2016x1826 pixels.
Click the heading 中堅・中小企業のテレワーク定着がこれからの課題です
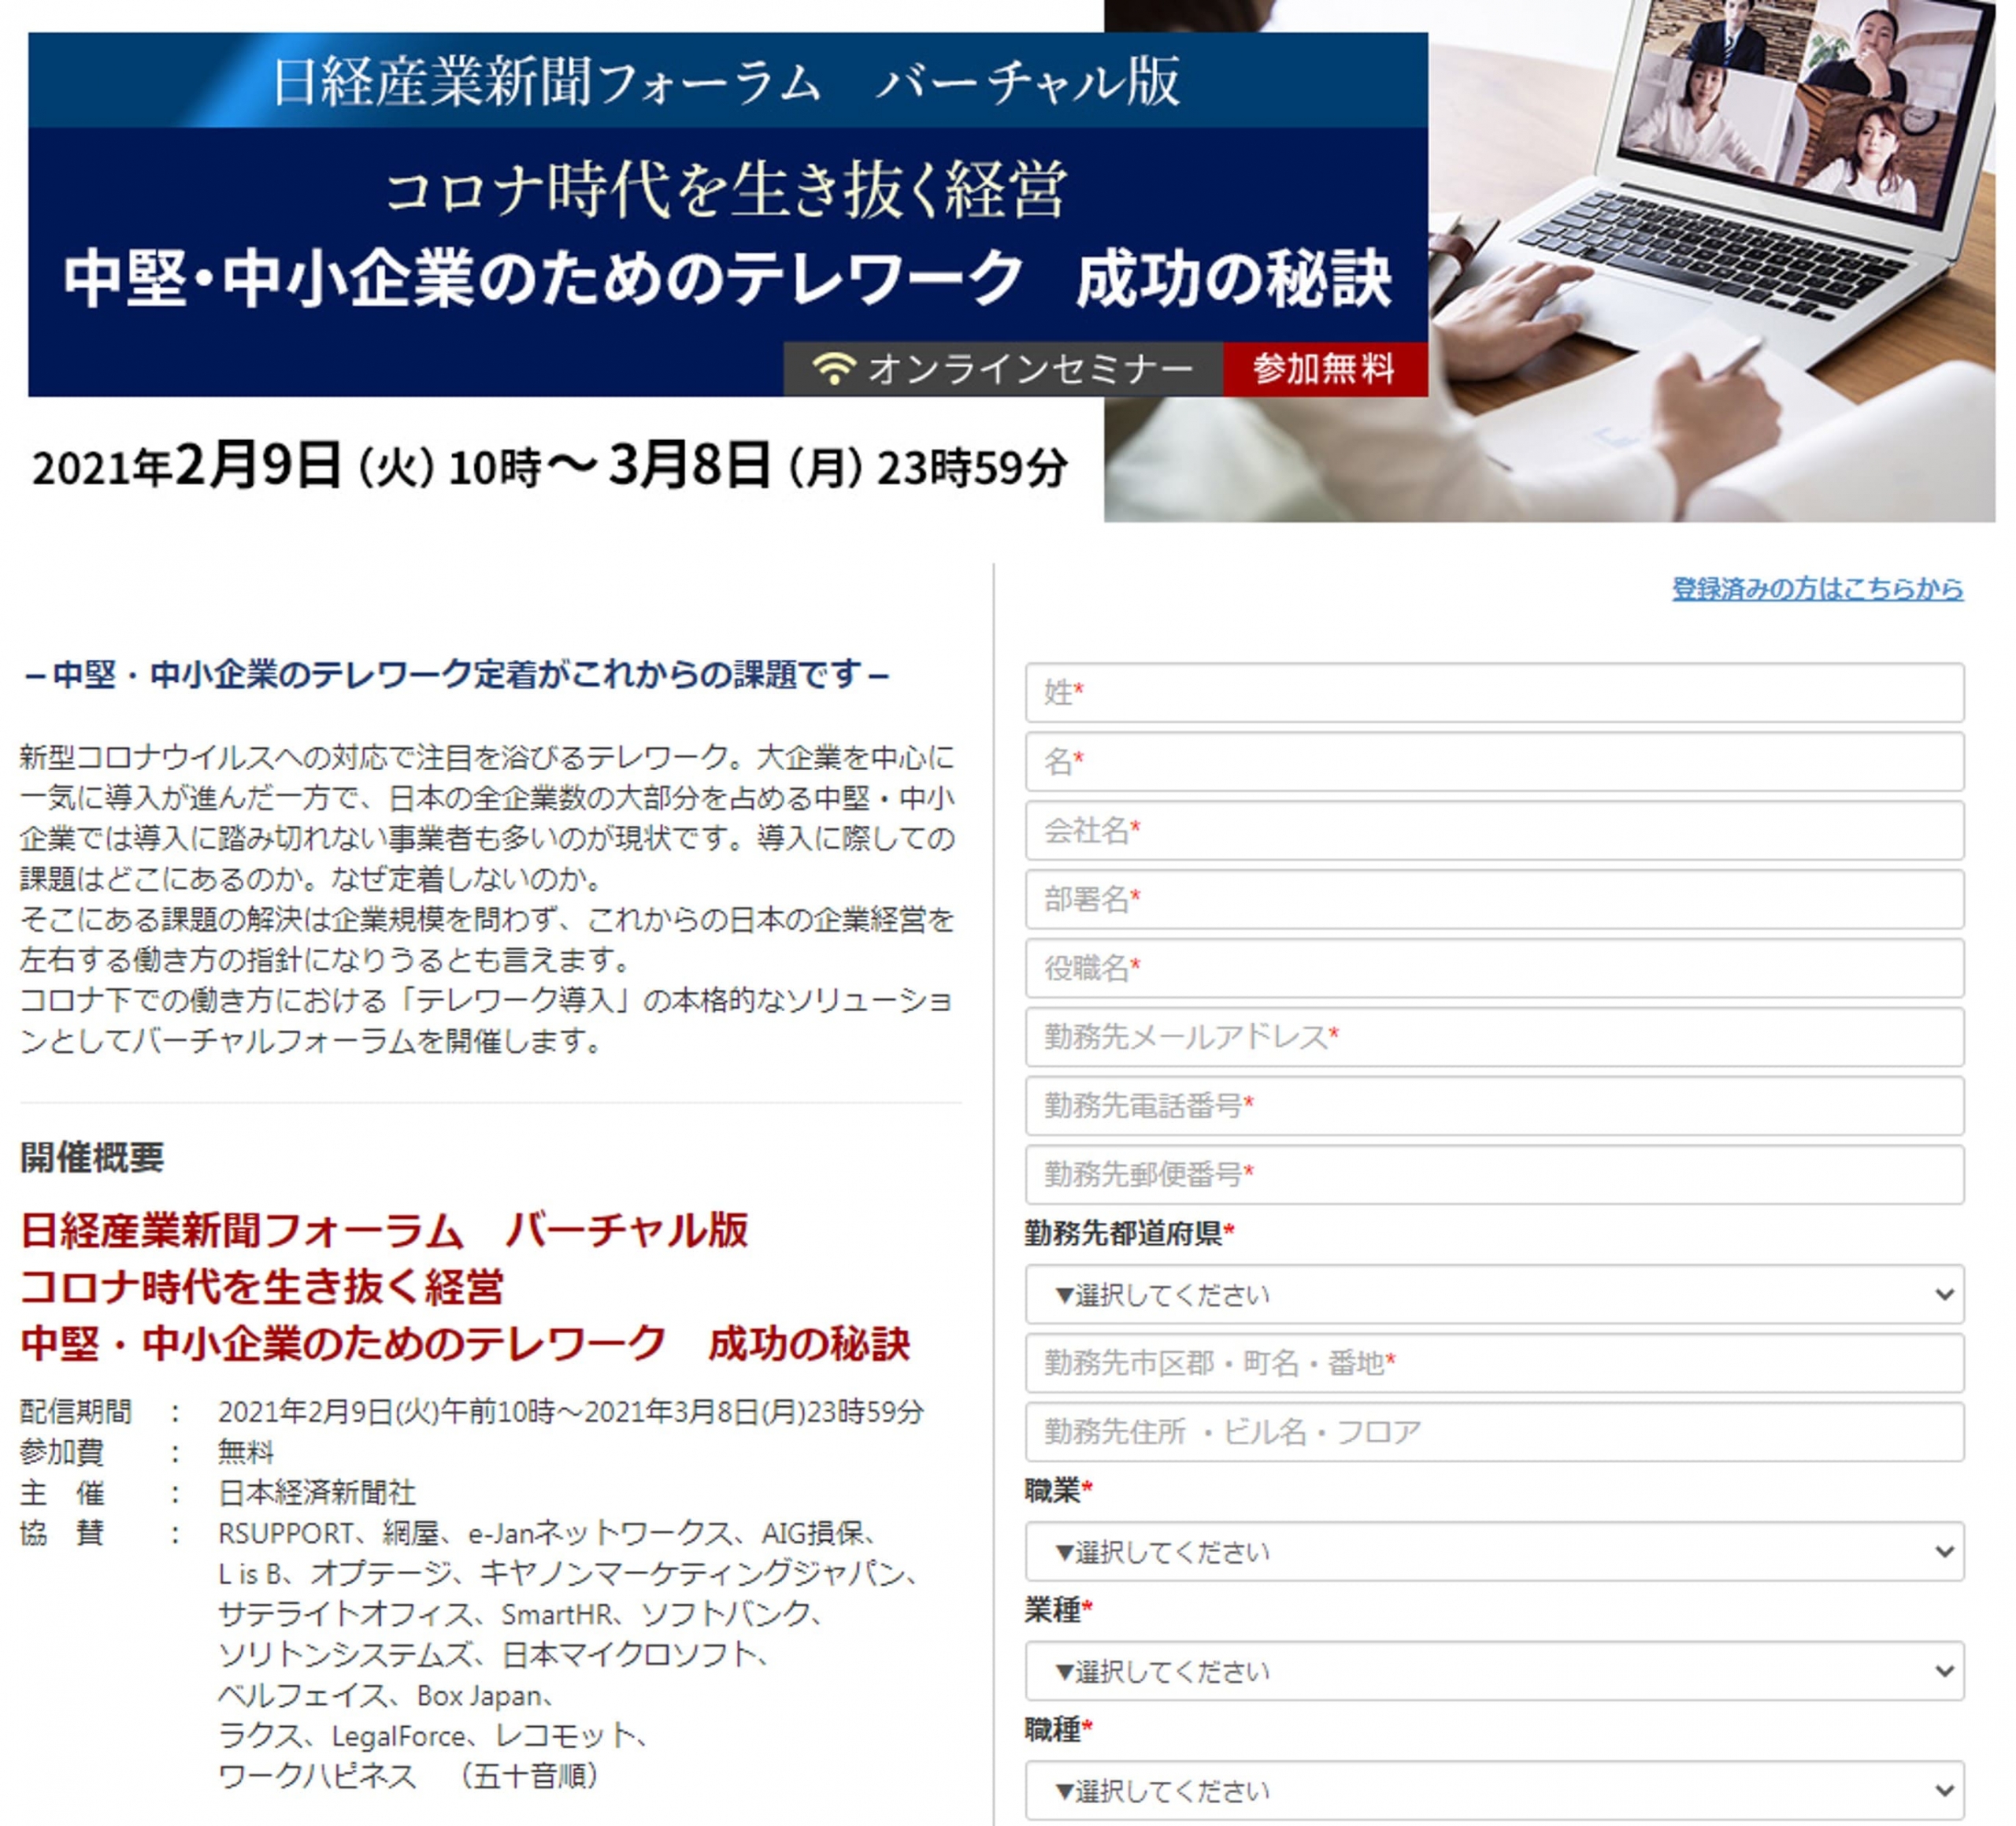click(x=456, y=675)
